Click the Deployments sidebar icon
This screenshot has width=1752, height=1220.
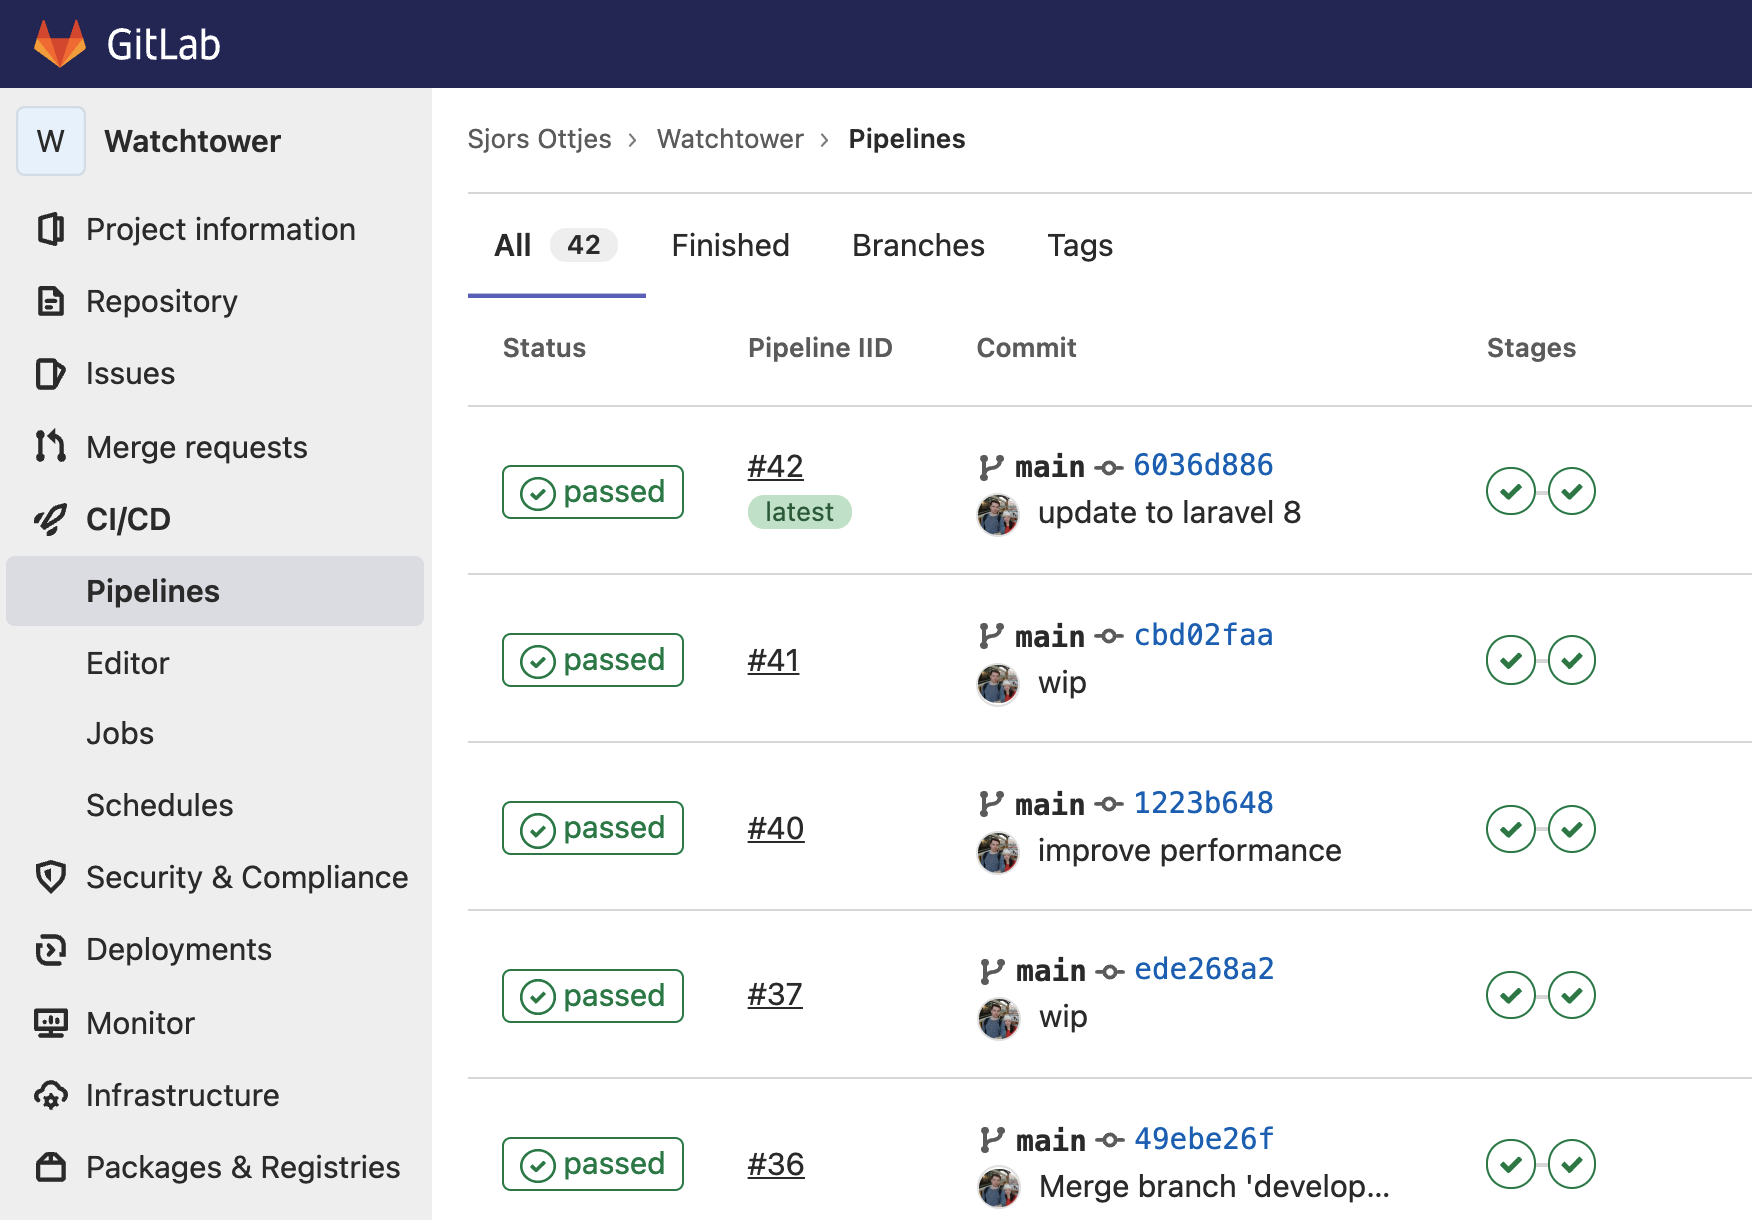click(51, 949)
